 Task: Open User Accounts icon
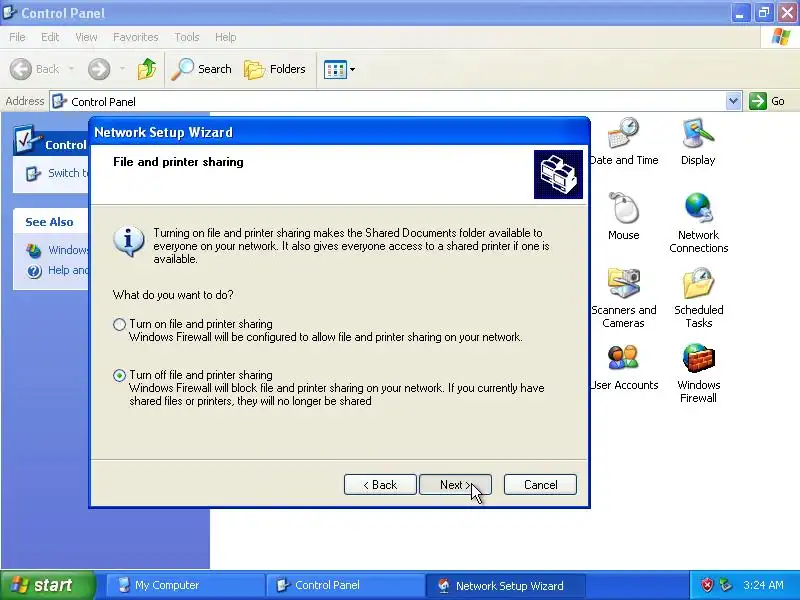click(x=623, y=367)
